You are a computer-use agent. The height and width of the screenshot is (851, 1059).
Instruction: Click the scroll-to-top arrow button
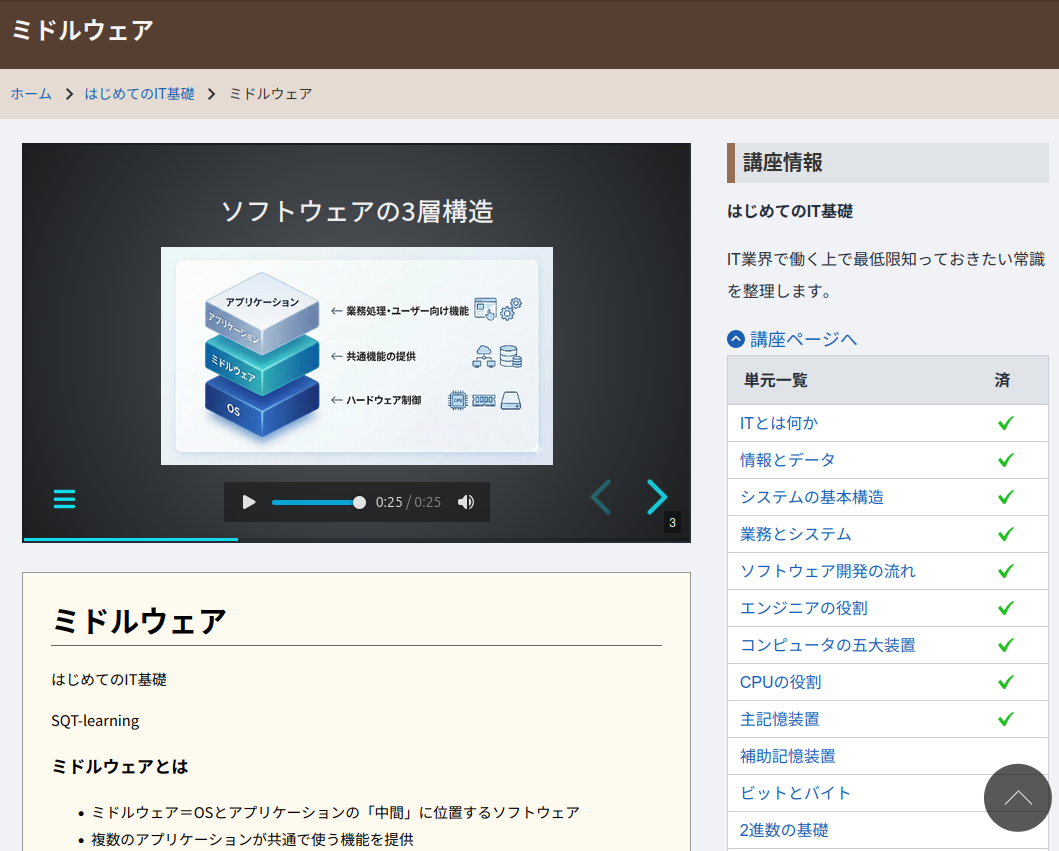1017,798
